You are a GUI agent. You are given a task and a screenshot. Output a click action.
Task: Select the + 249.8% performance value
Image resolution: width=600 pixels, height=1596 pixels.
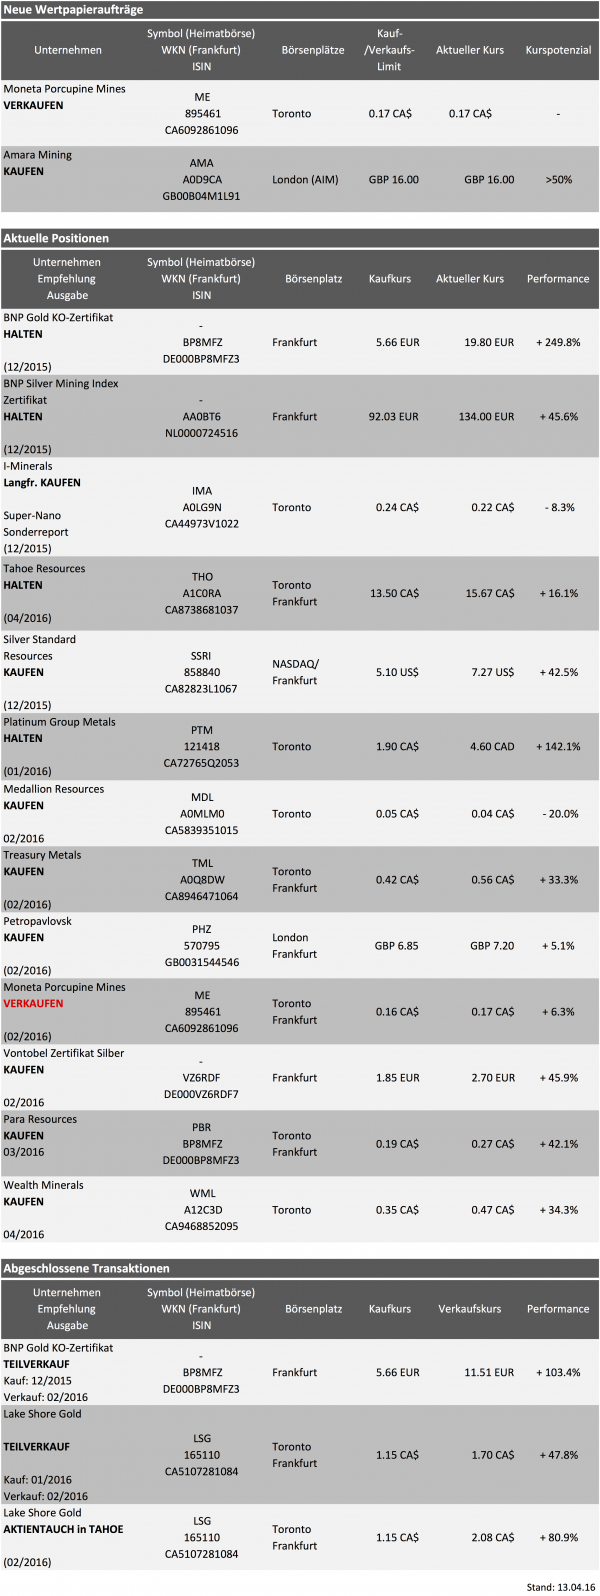point(558,342)
